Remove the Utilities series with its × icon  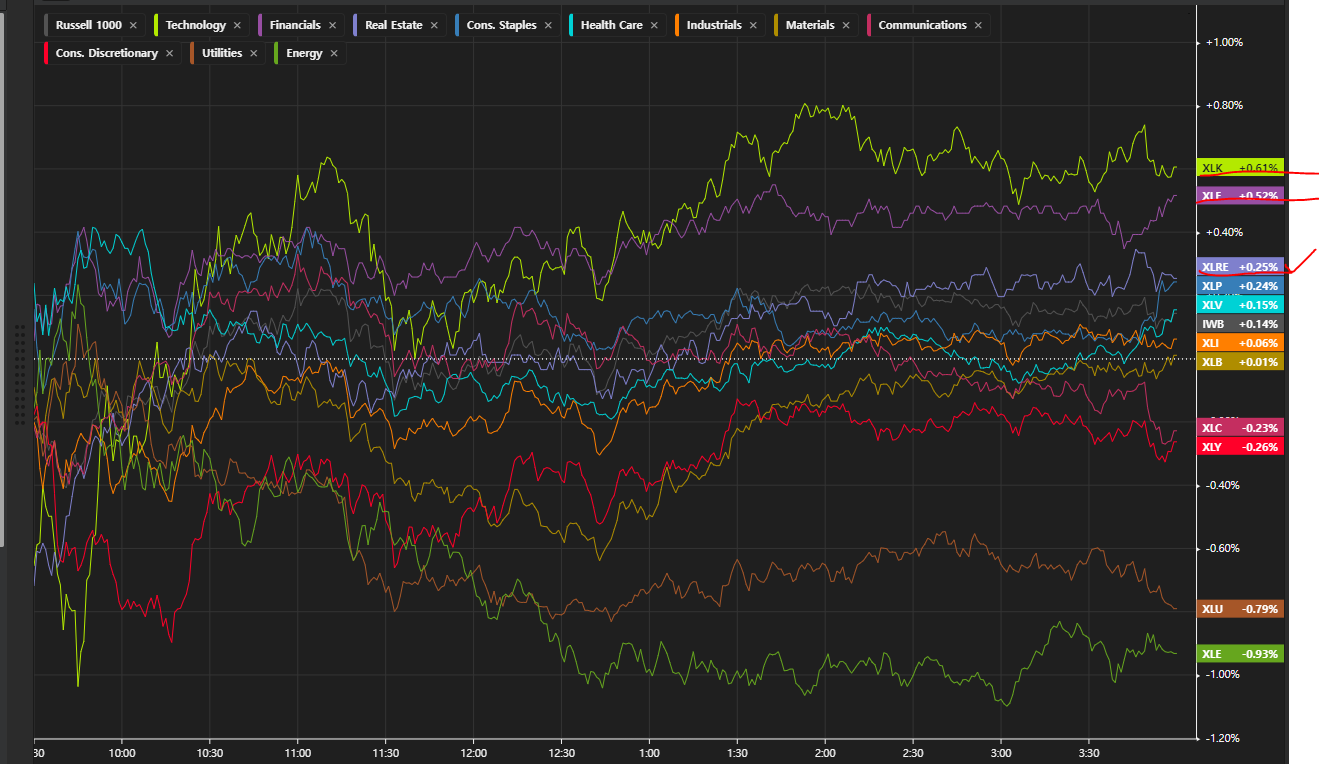click(x=253, y=53)
